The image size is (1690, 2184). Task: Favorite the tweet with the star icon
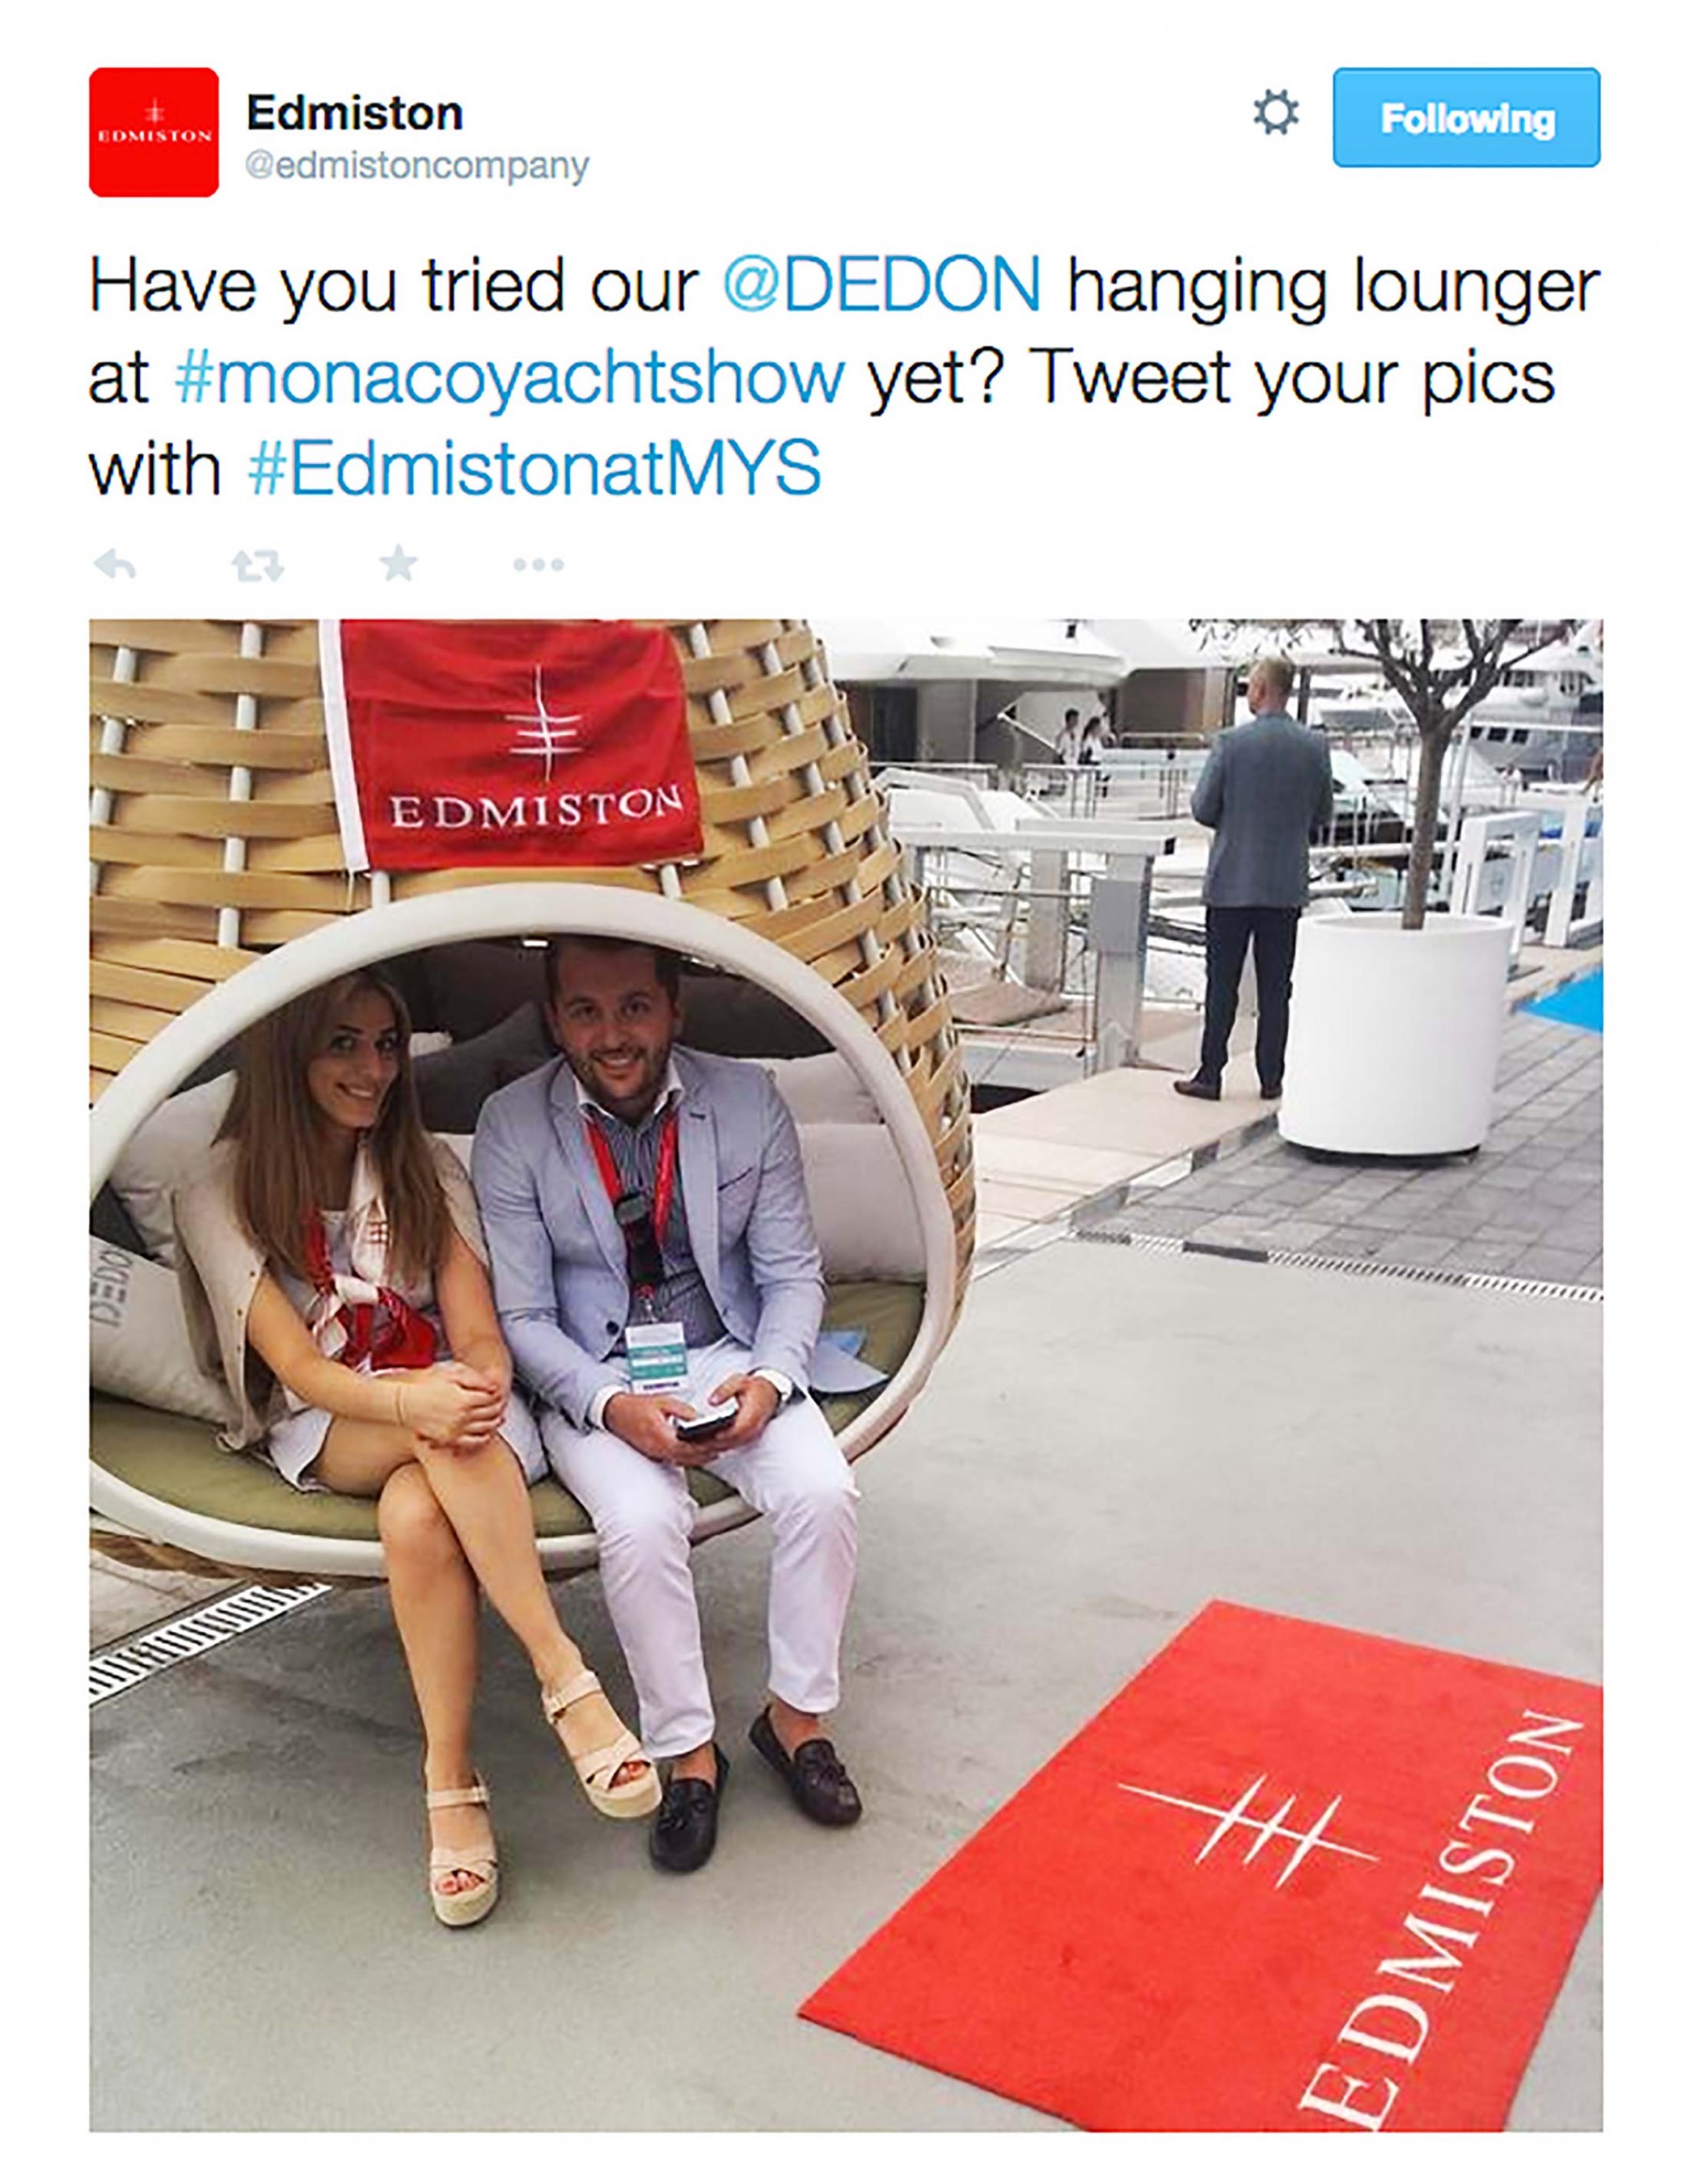click(398, 565)
